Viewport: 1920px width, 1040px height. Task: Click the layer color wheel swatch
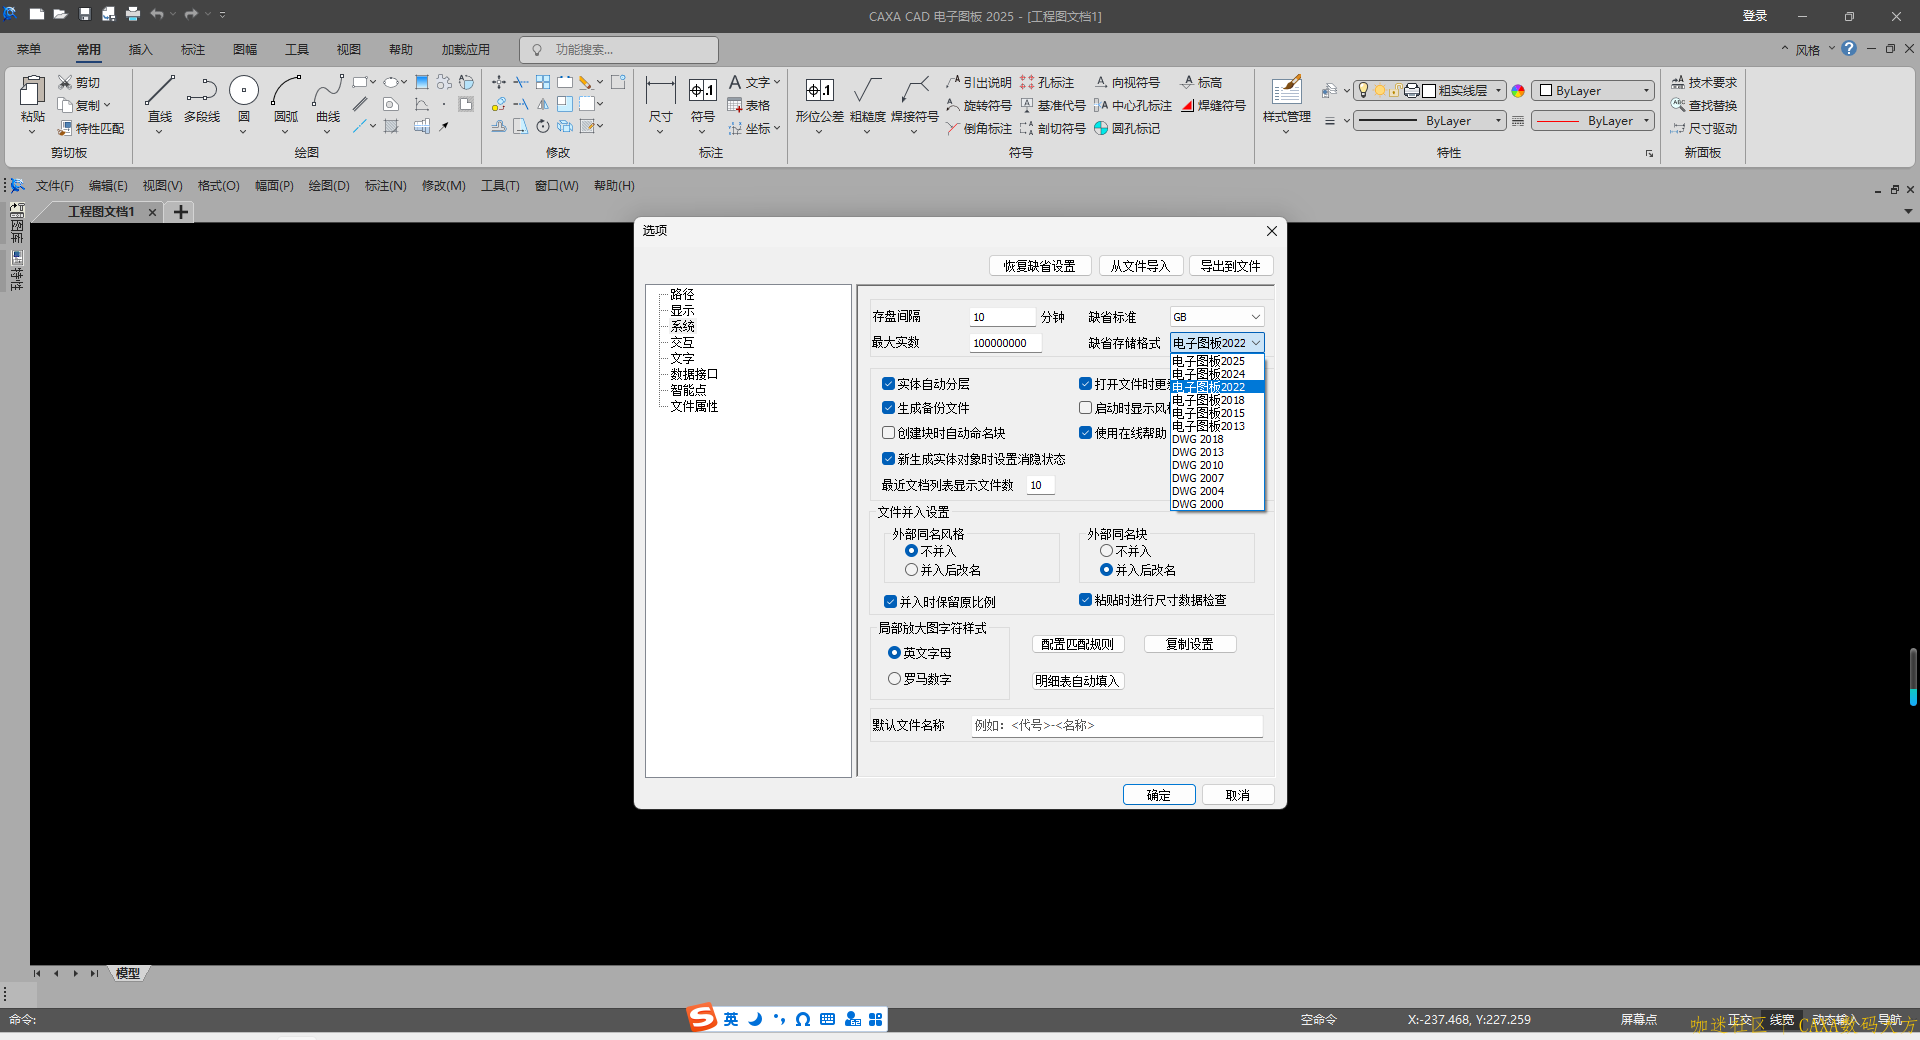pyautogui.click(x=1518, y=90)
